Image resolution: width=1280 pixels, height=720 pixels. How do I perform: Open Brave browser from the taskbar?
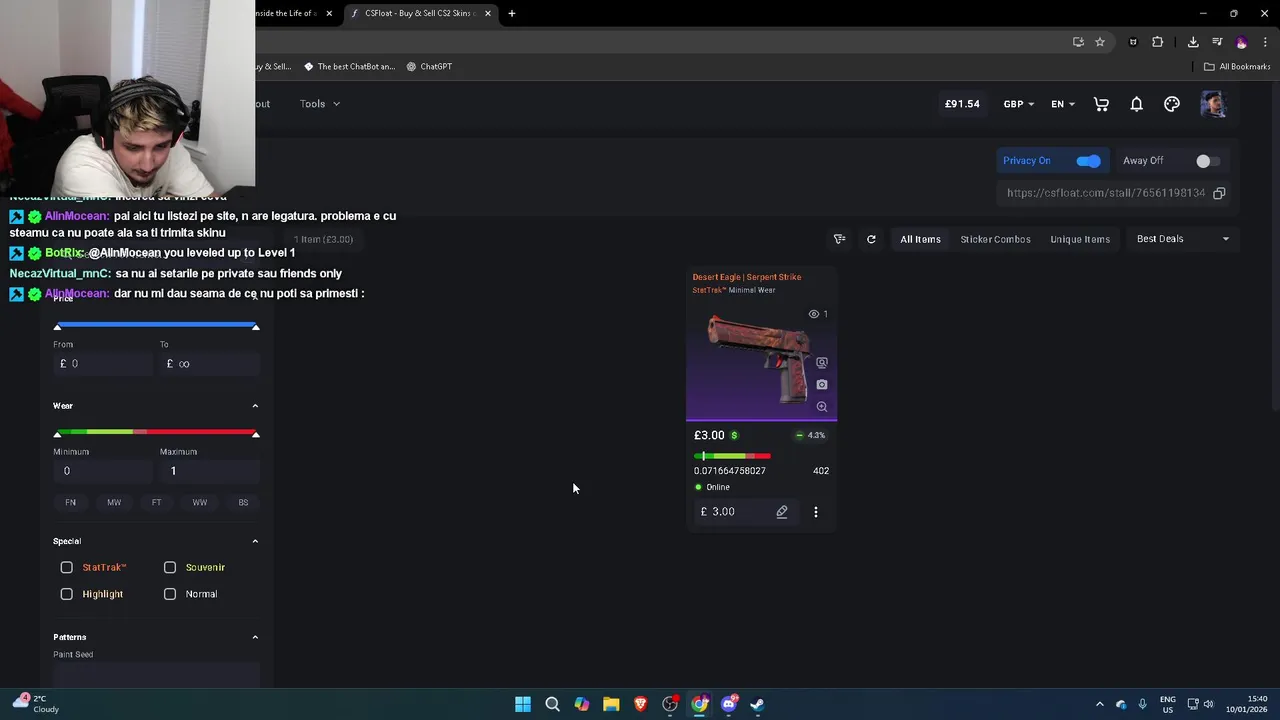click(641, 704)
